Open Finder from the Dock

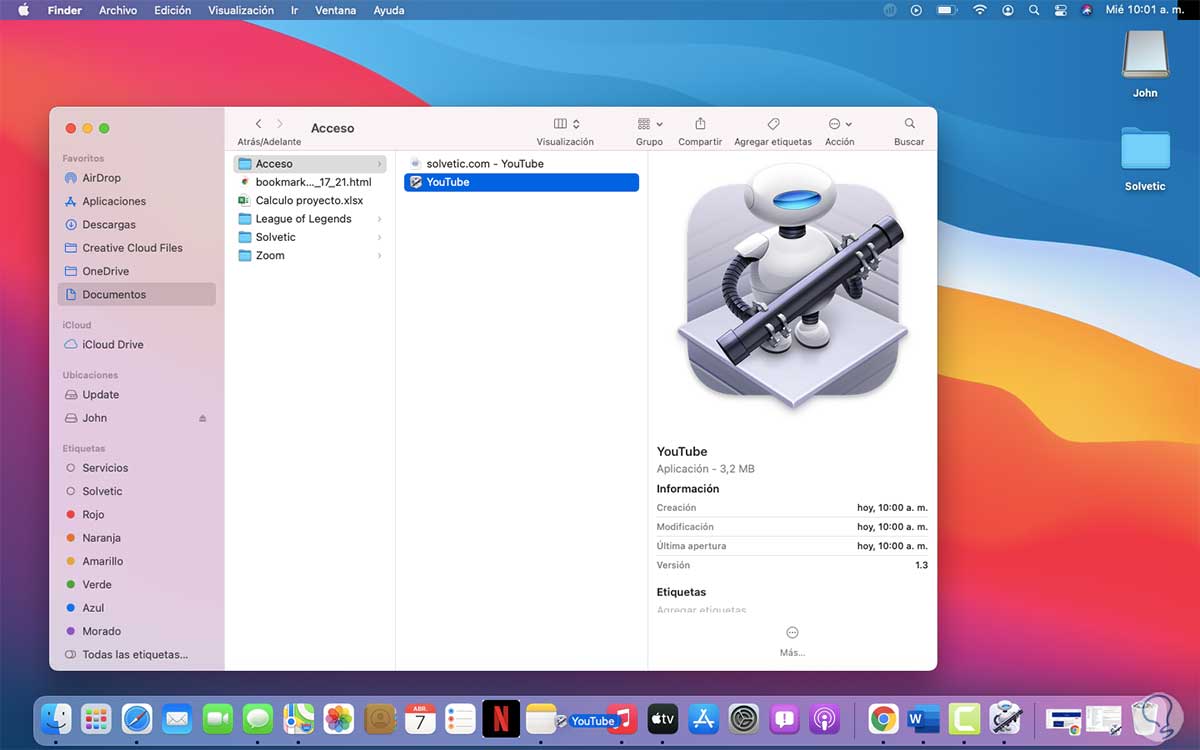tap(55, 718)
